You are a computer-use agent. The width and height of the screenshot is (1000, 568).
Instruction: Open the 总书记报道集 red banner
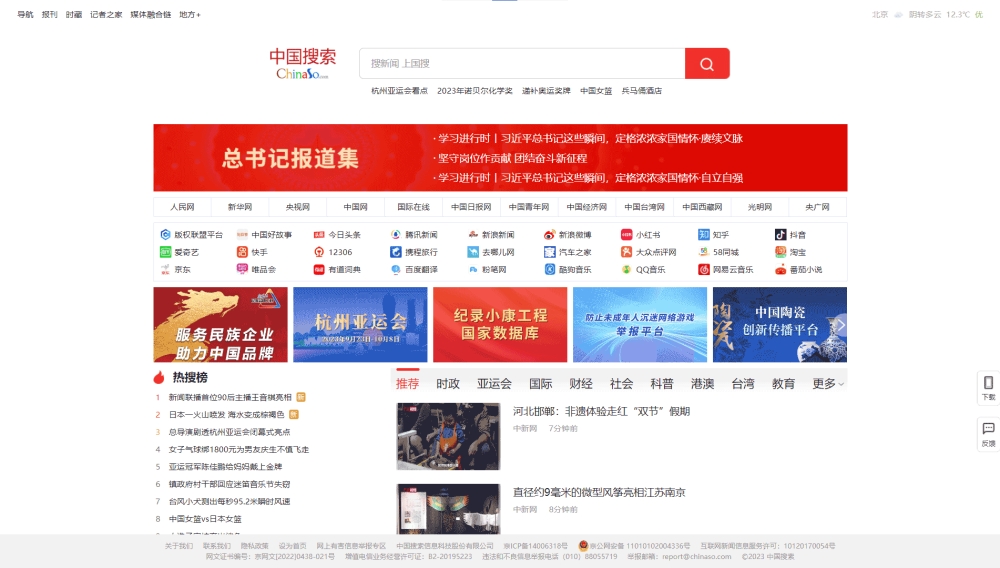tap(500, 157)
